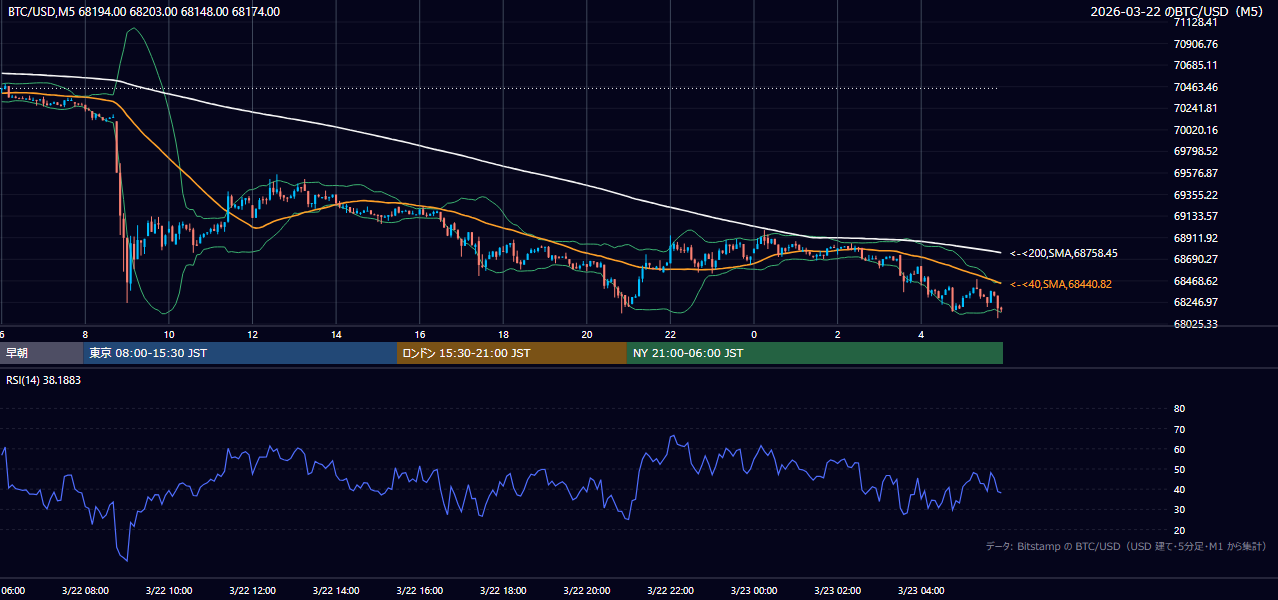Image resolution: width=1278 pixels, height=600 pixels.
Task: Click price axis value 68468.62
Action: click(1196, 281)
